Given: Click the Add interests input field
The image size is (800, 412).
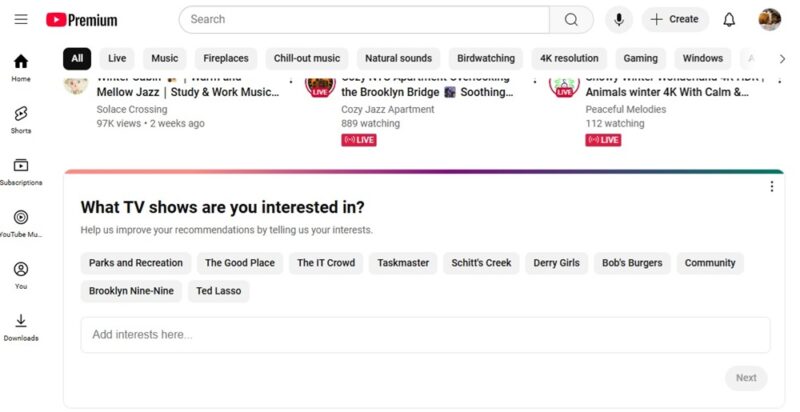Looking at the screenshot, I should (425, 335).
